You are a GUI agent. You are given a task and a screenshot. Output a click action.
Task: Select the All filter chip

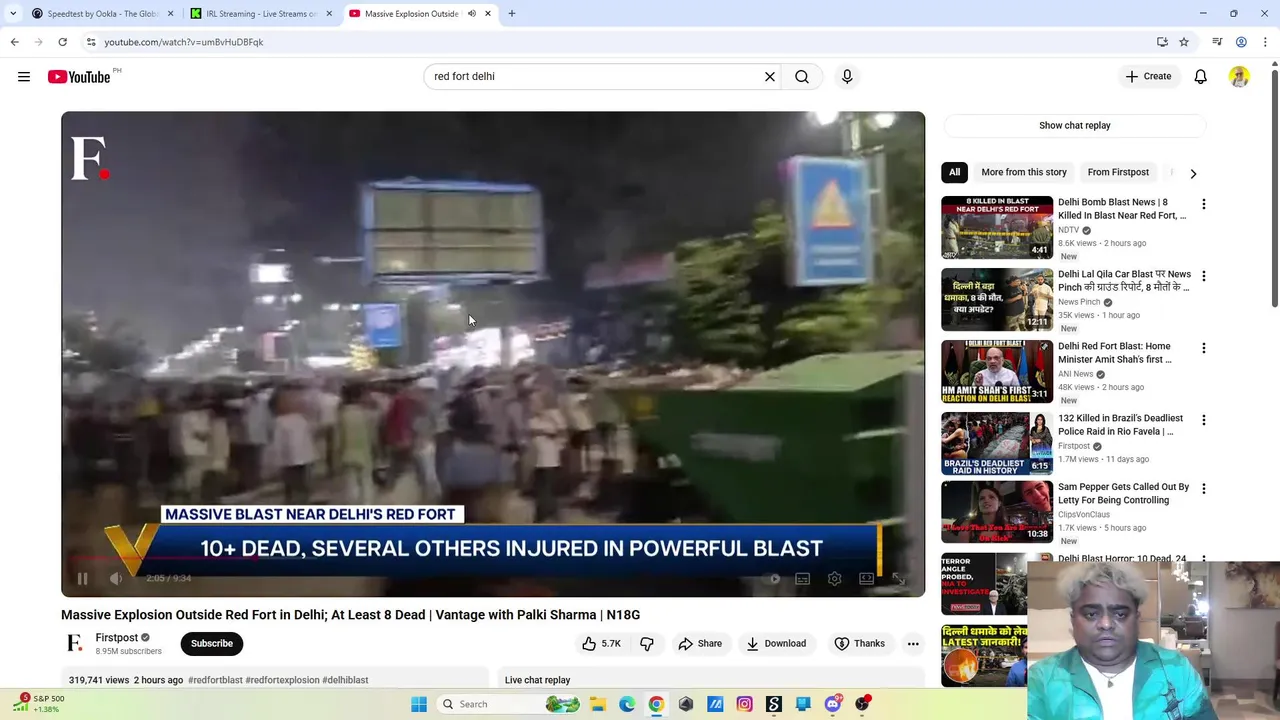coord(955,172)
